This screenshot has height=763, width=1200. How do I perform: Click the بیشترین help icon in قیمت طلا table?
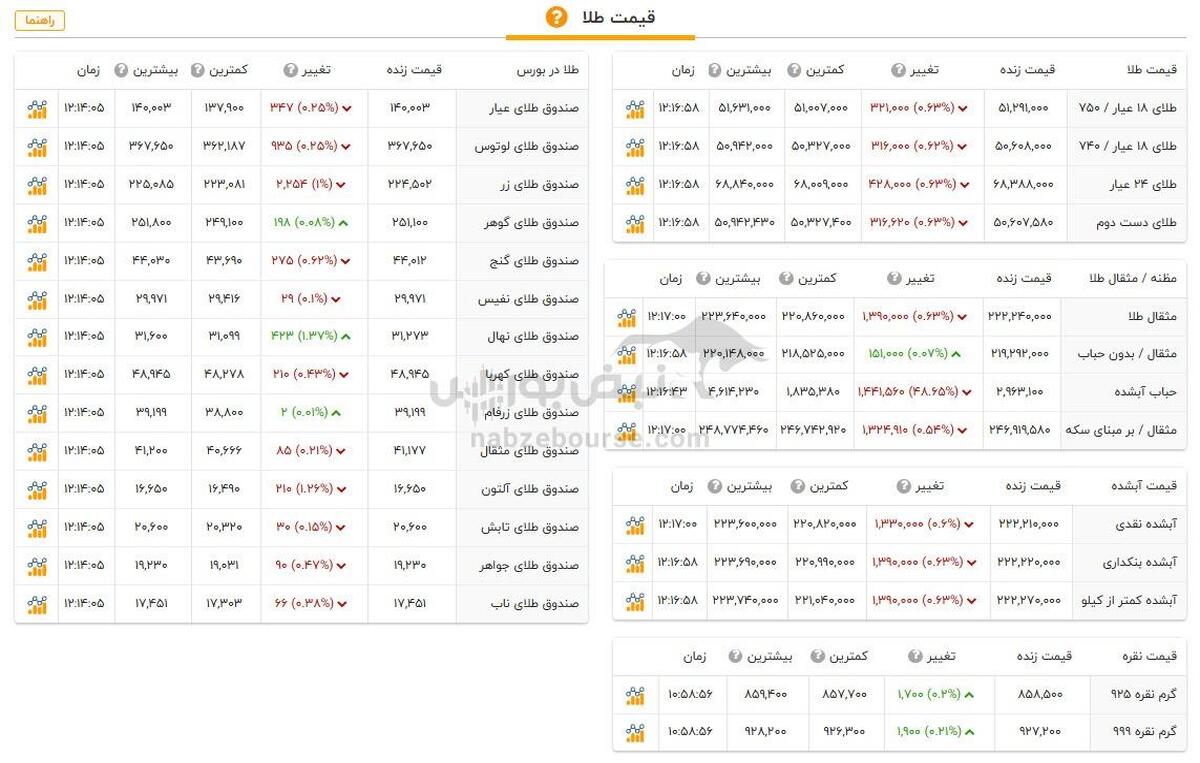tap(715, 70)
